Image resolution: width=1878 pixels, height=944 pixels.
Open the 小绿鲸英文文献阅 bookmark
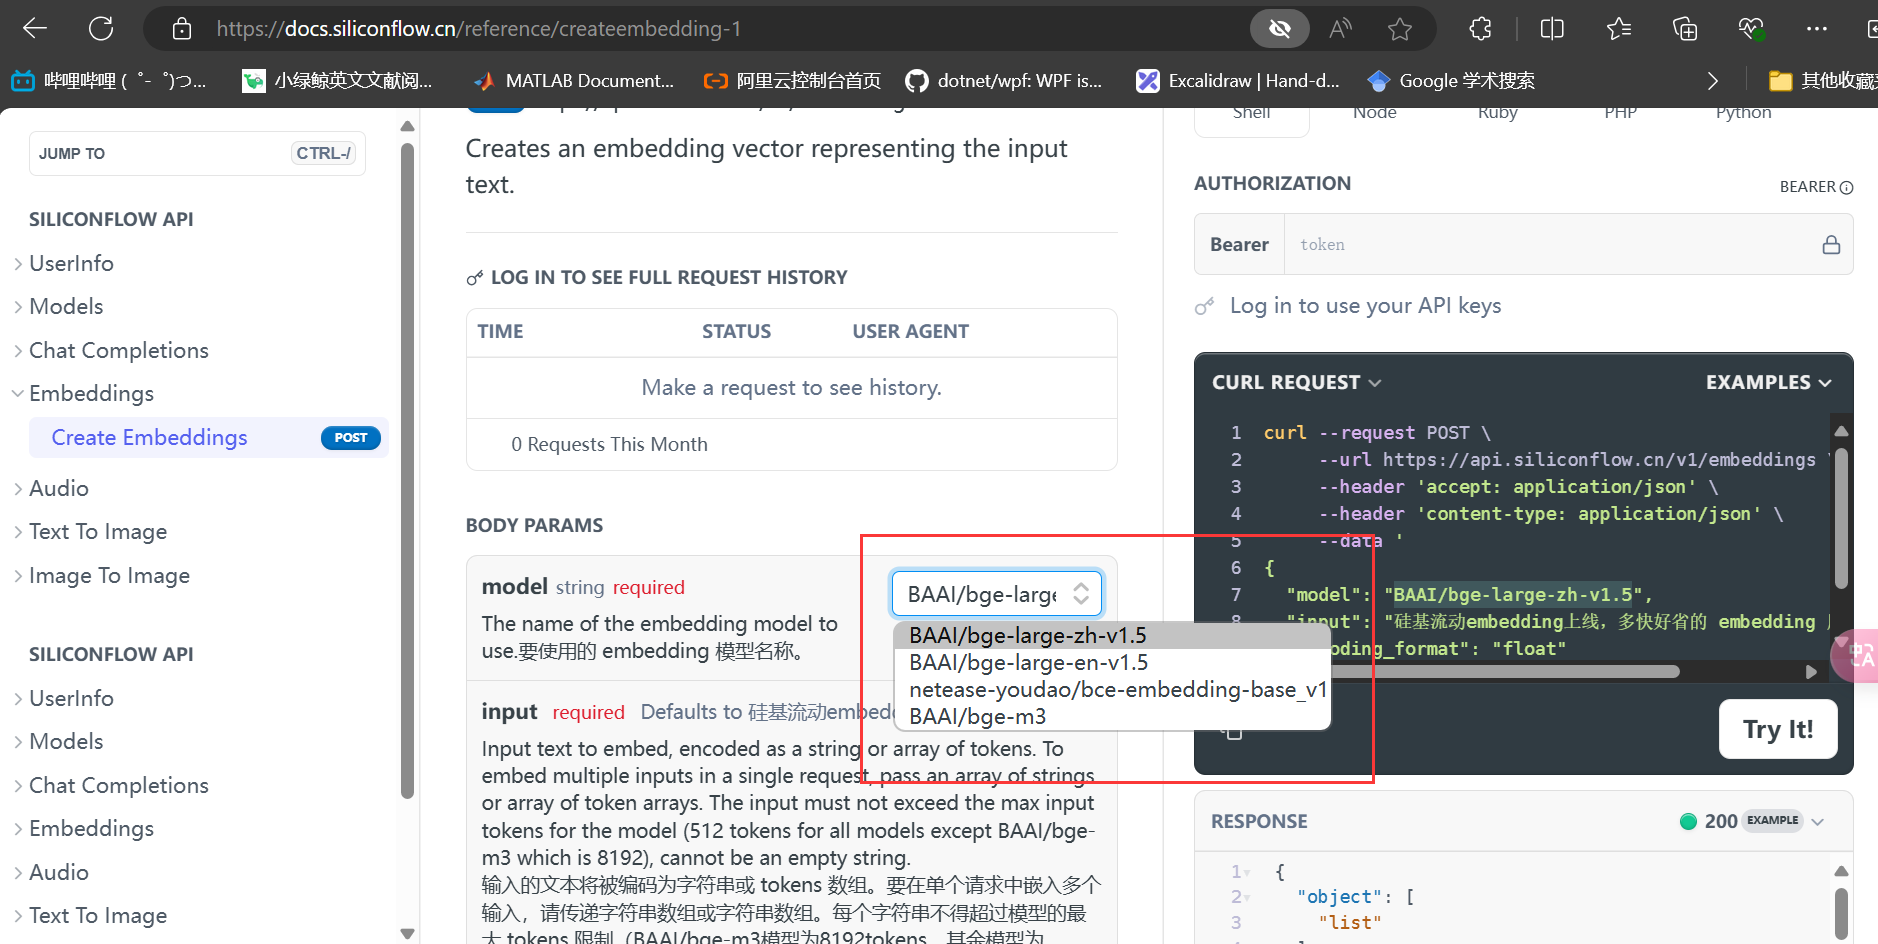(x=338, y=81)
